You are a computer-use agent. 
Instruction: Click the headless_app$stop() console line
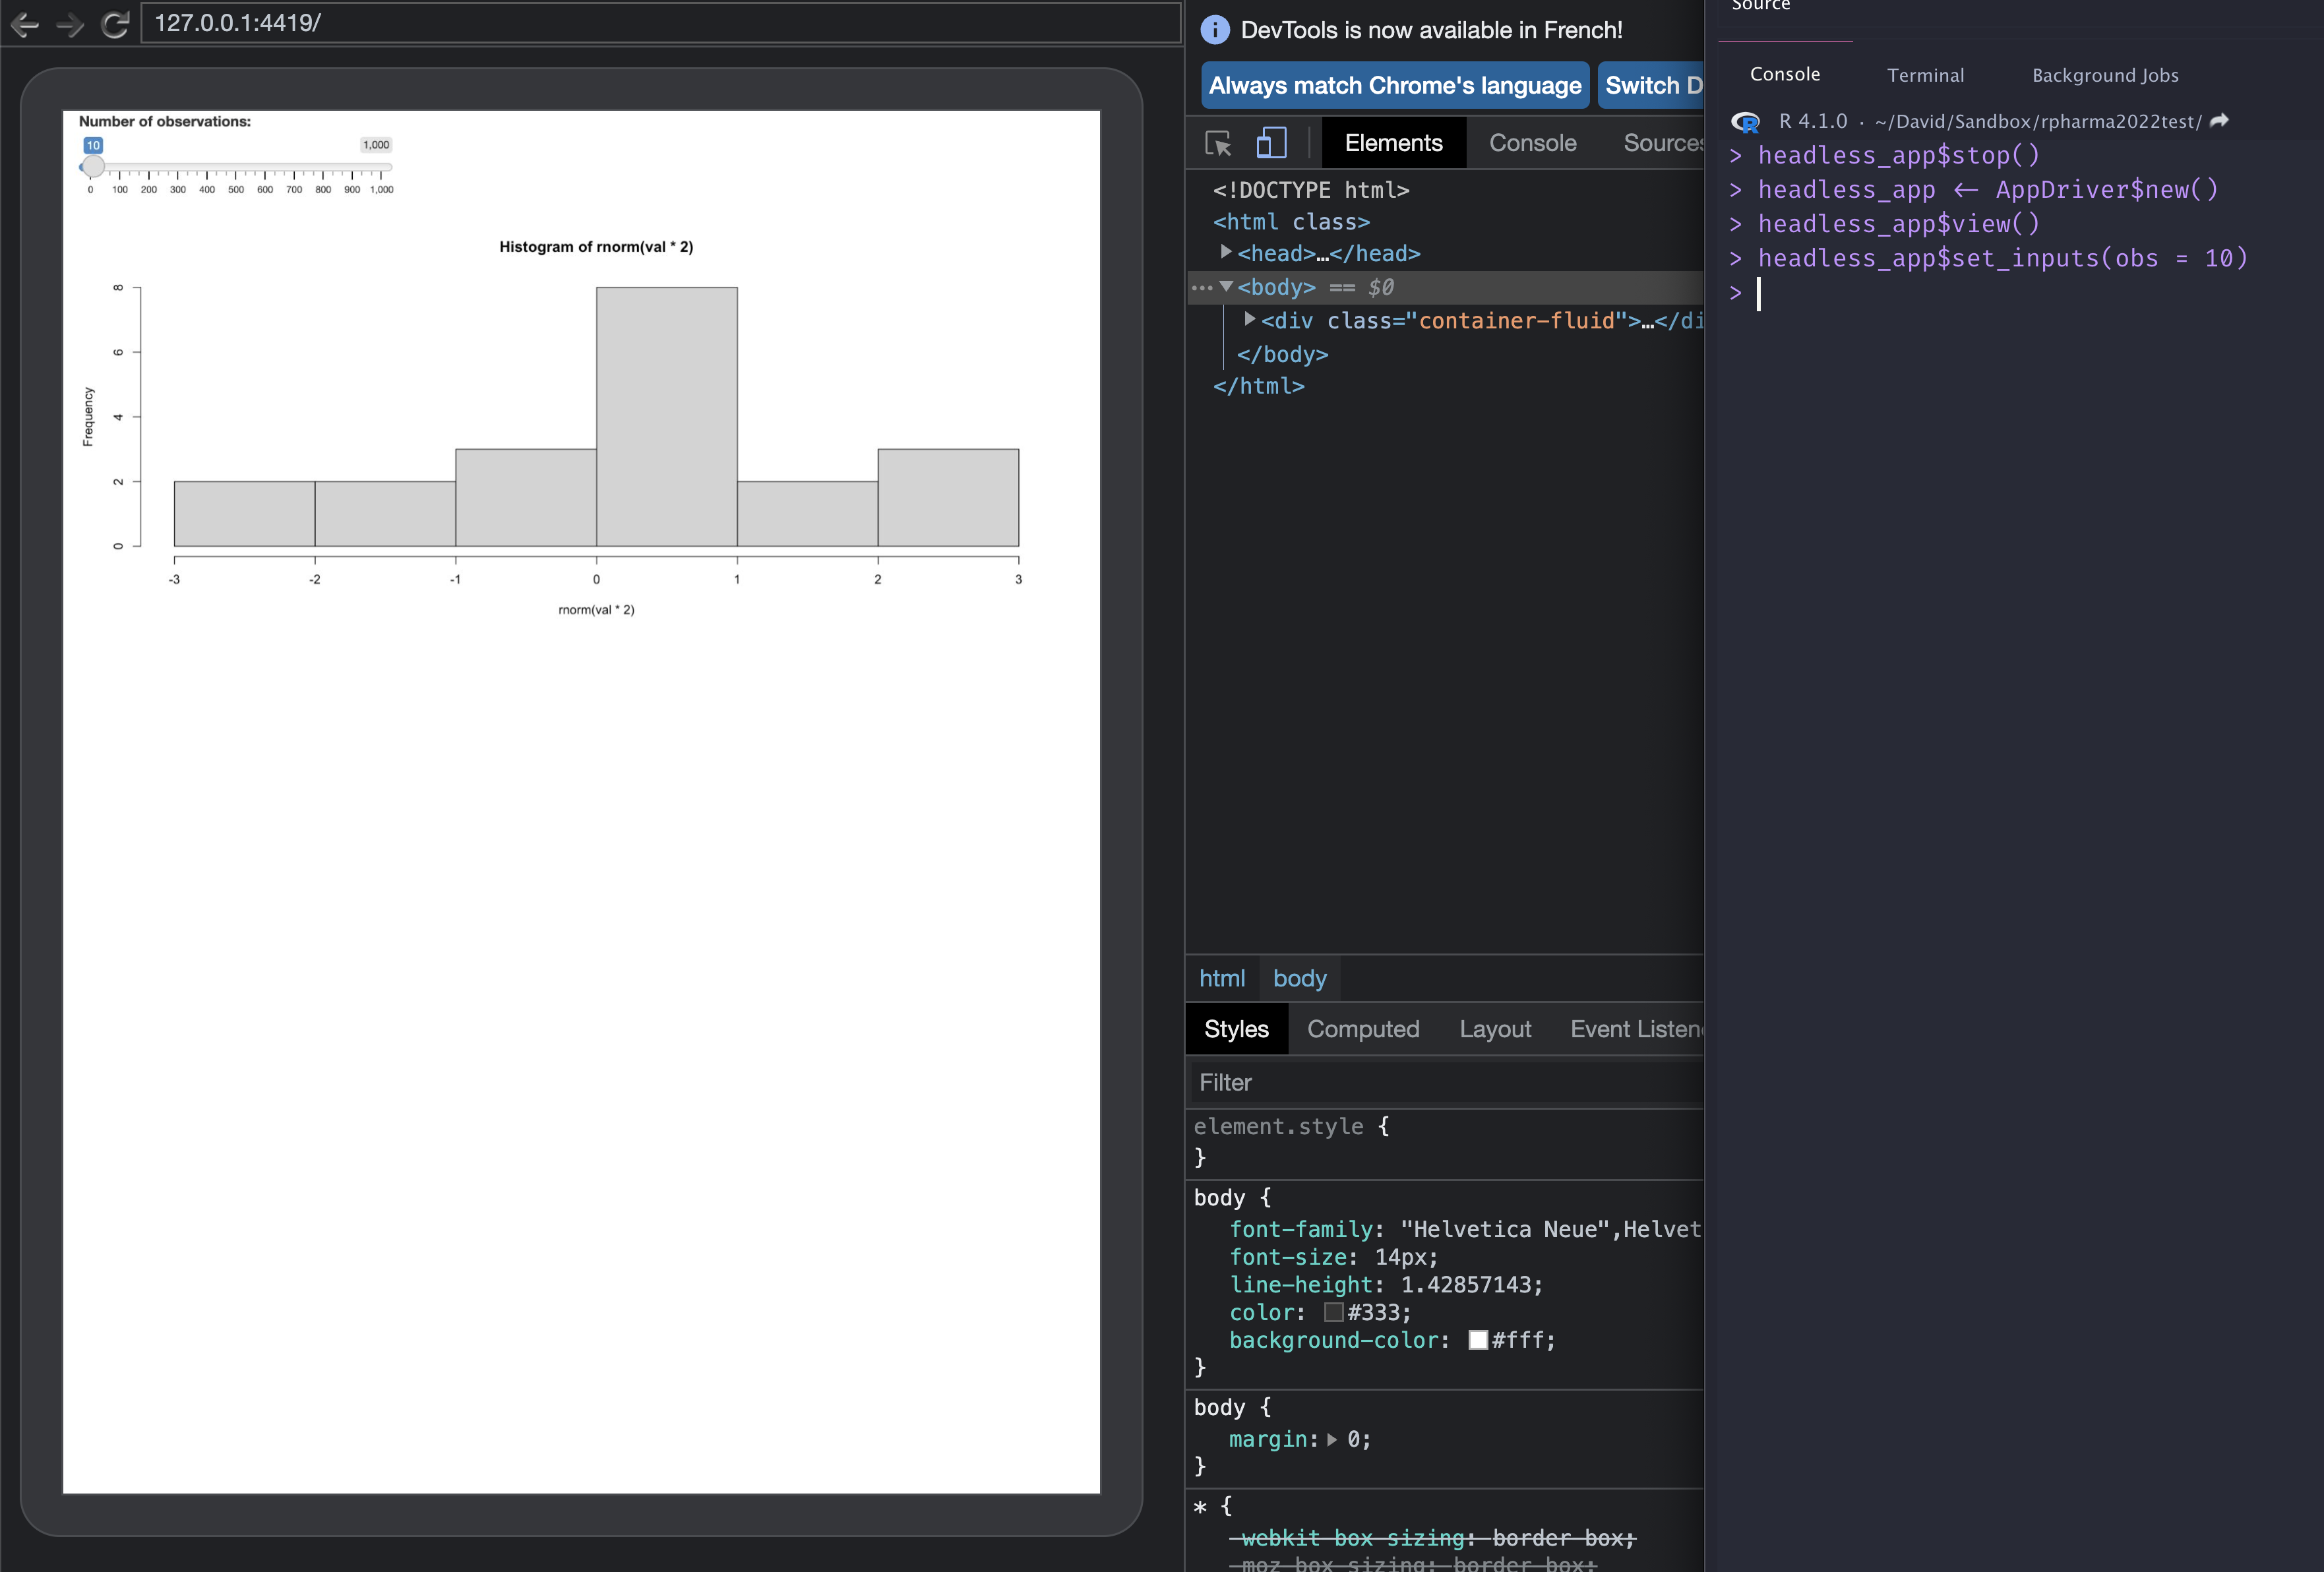[x=1898, y=155]
